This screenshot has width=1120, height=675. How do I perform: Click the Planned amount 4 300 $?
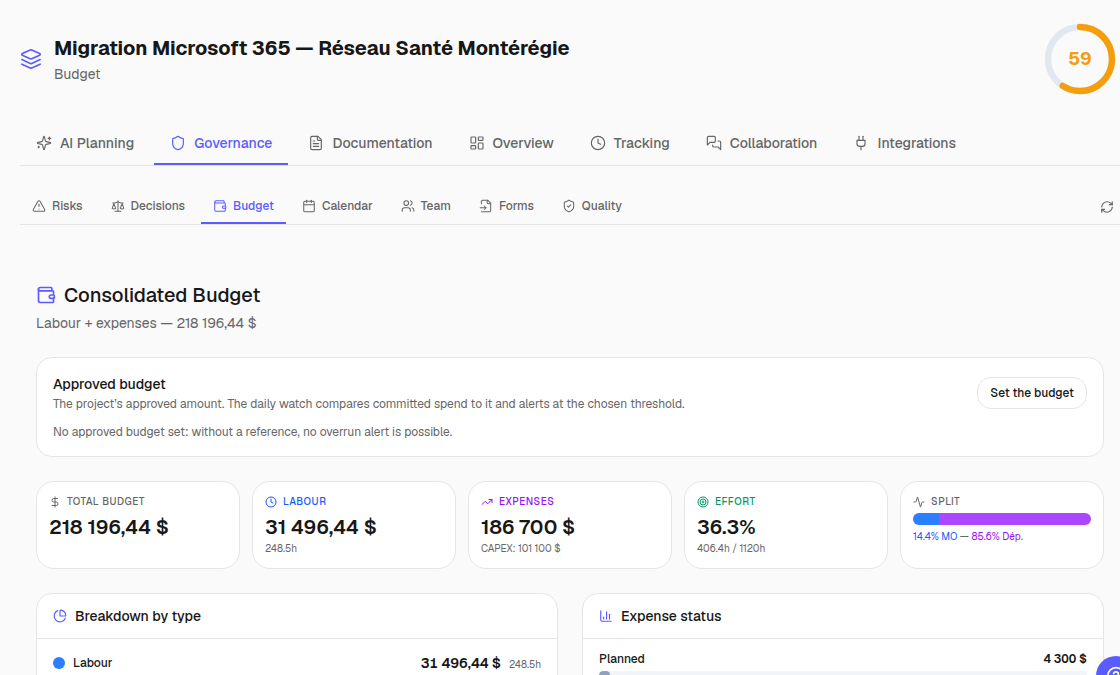pos(1065,659)
